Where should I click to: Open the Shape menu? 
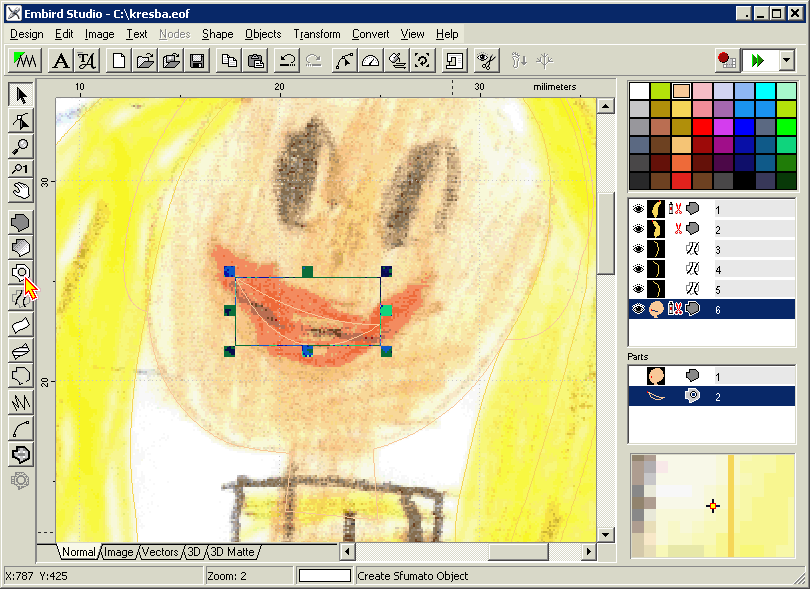click(217, 34)
